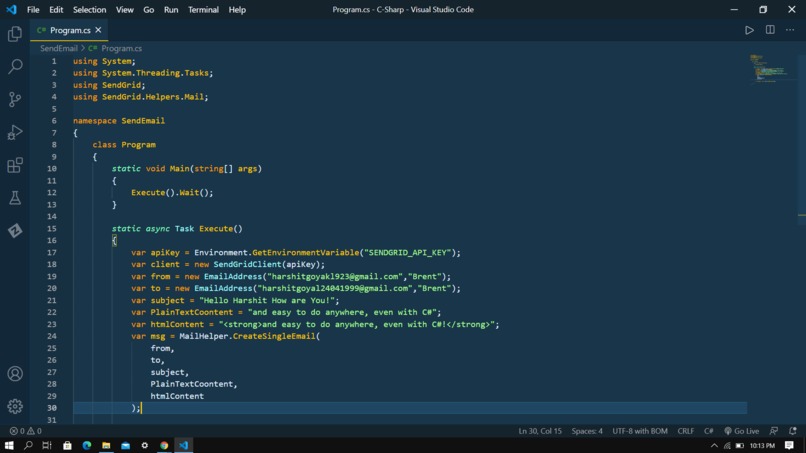This screenshot has width=806, height=453.
Task: Open the feedback icon in status bar
Action: pyautogui.click(x=774, y=431)
